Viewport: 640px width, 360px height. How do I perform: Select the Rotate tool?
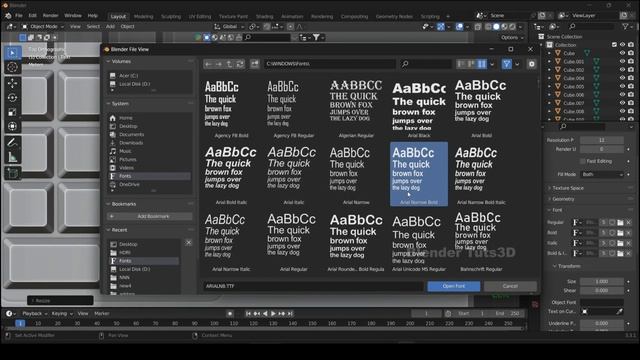[x=12, y=98]
